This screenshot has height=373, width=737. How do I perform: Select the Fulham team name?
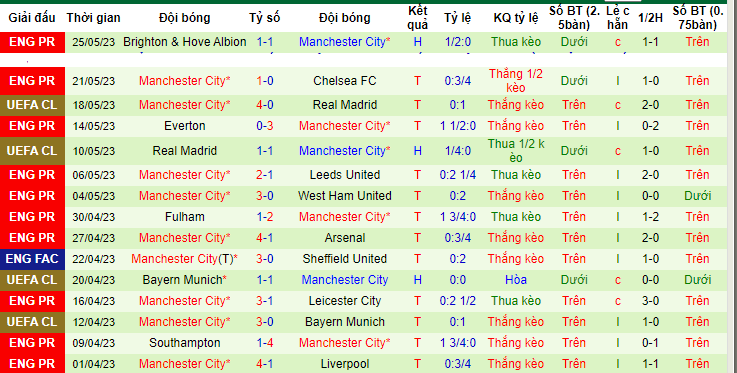tap(185, 217)
